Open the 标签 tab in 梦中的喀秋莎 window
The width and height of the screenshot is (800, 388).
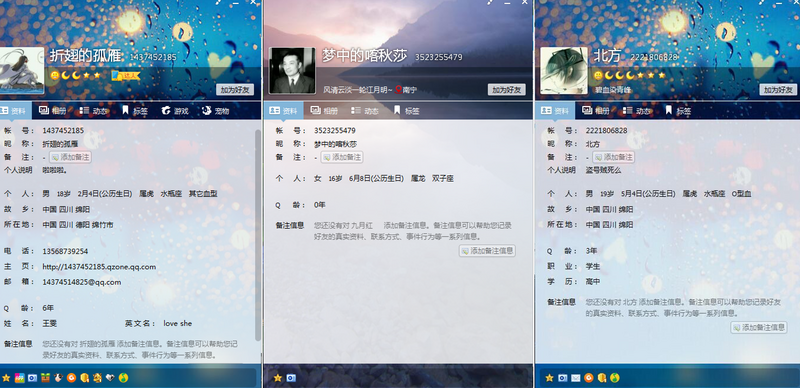407,110
